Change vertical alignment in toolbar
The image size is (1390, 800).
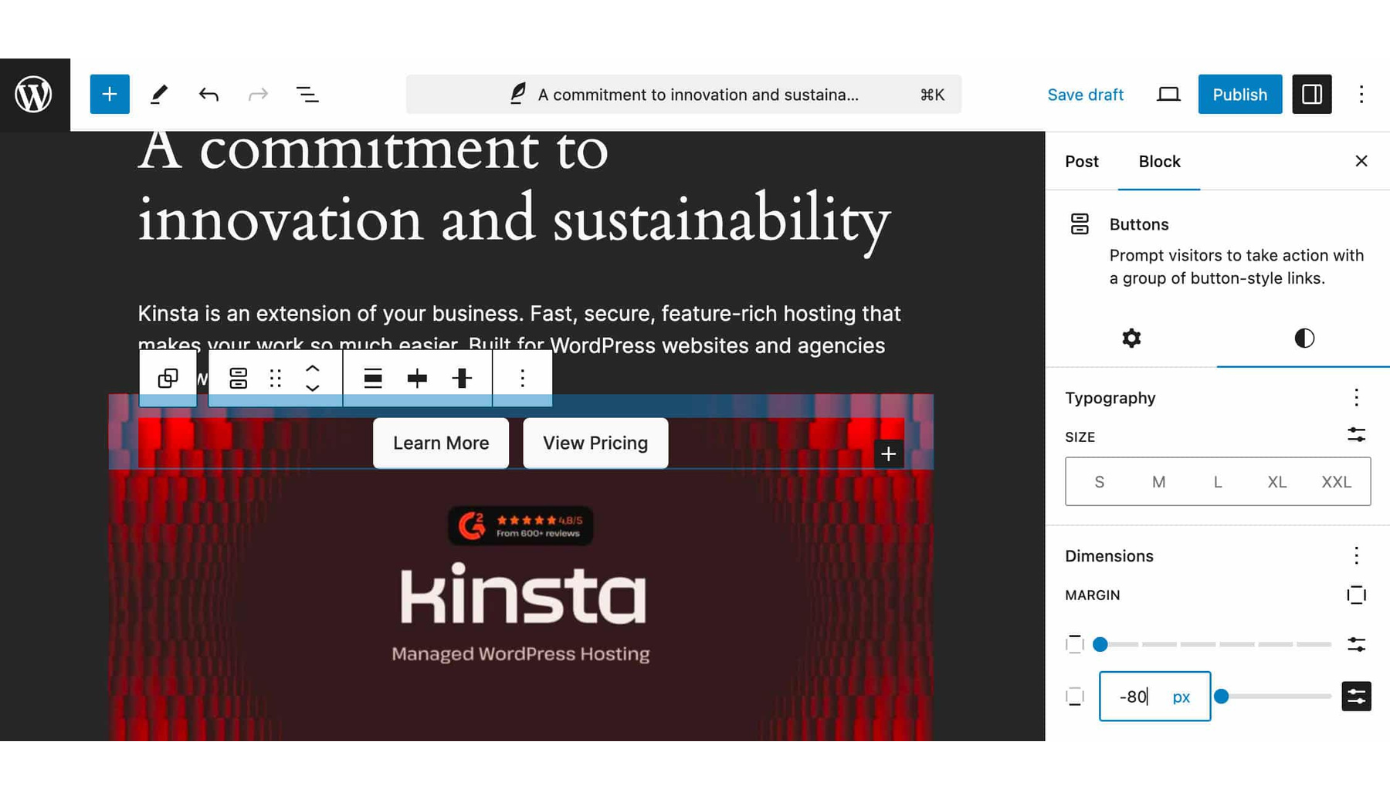(x=462, y=378)
